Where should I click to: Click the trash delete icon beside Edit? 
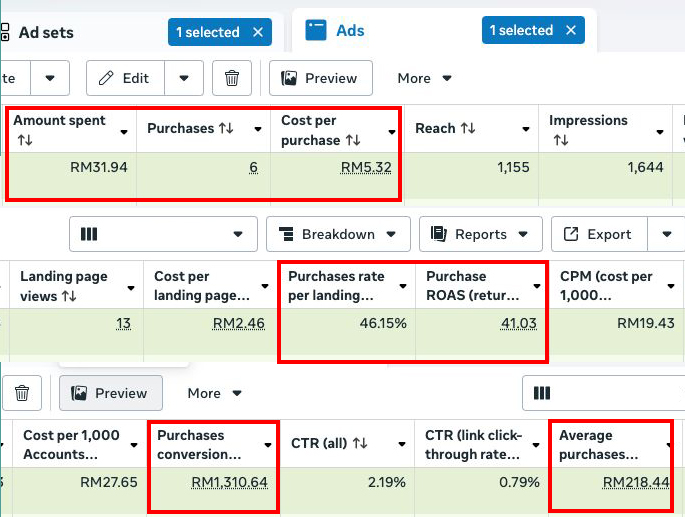click(232, 78)
